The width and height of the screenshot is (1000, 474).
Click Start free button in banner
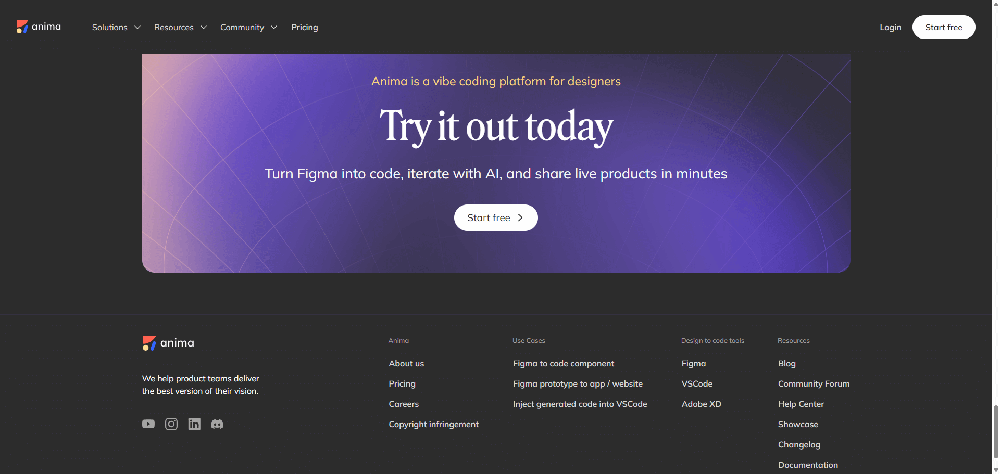click(496, 218)
